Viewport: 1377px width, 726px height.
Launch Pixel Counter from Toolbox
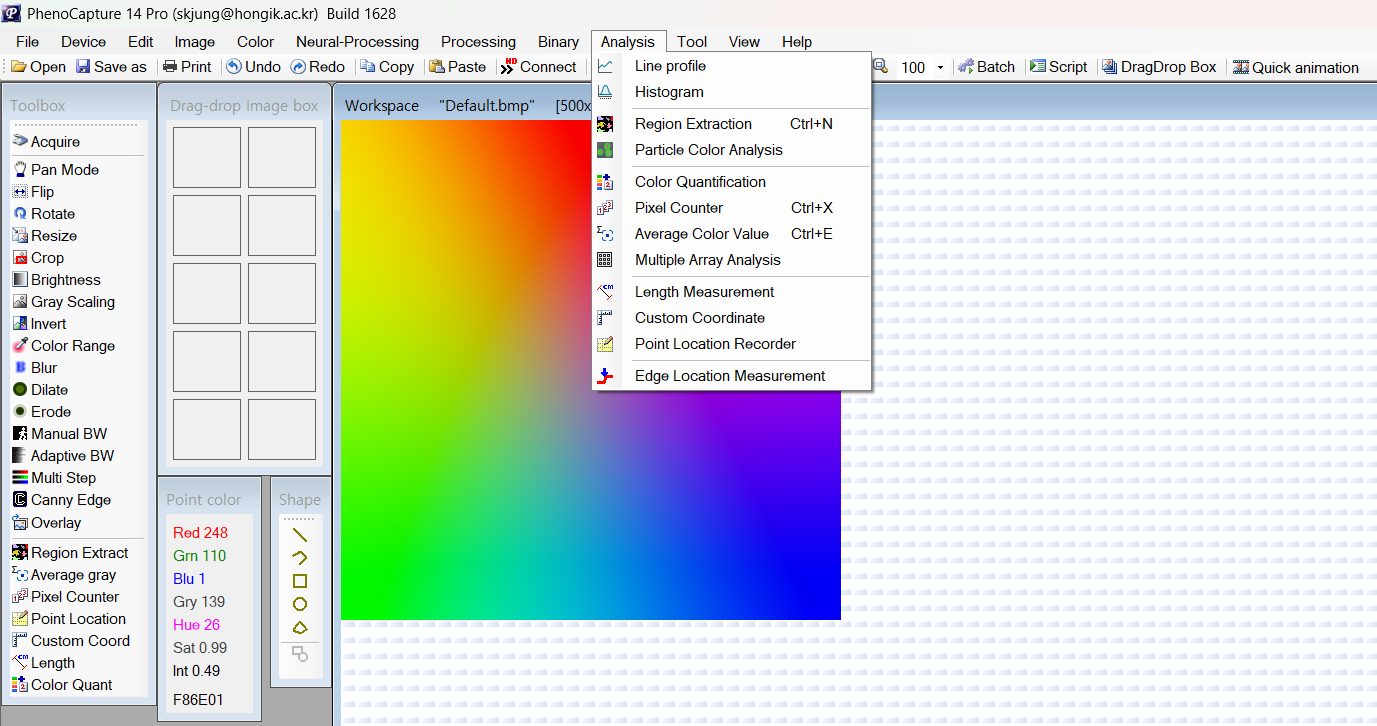66,597
